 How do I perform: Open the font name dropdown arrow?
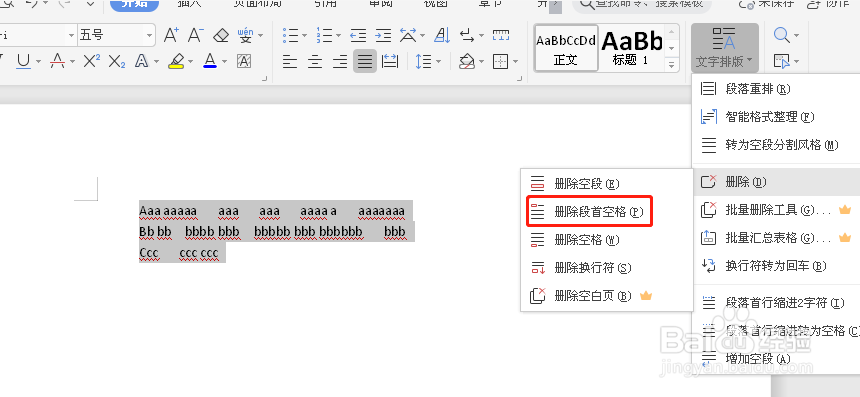71,36
